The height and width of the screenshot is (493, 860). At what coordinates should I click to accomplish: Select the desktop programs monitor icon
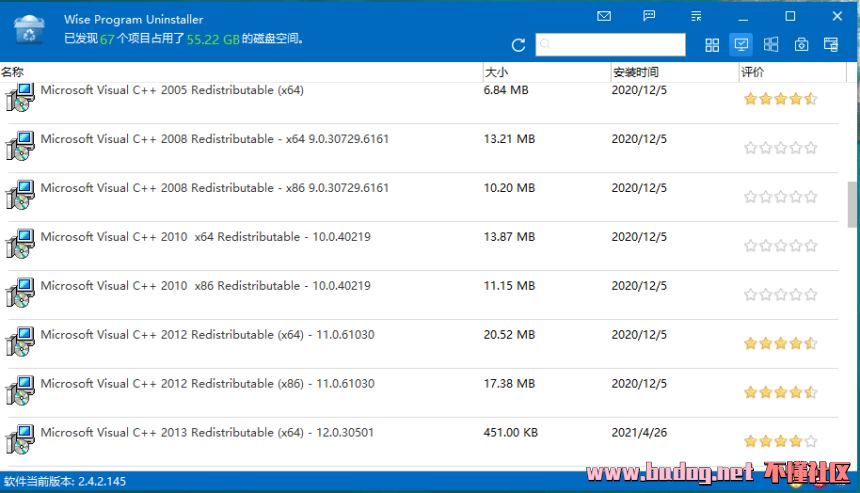741,45
